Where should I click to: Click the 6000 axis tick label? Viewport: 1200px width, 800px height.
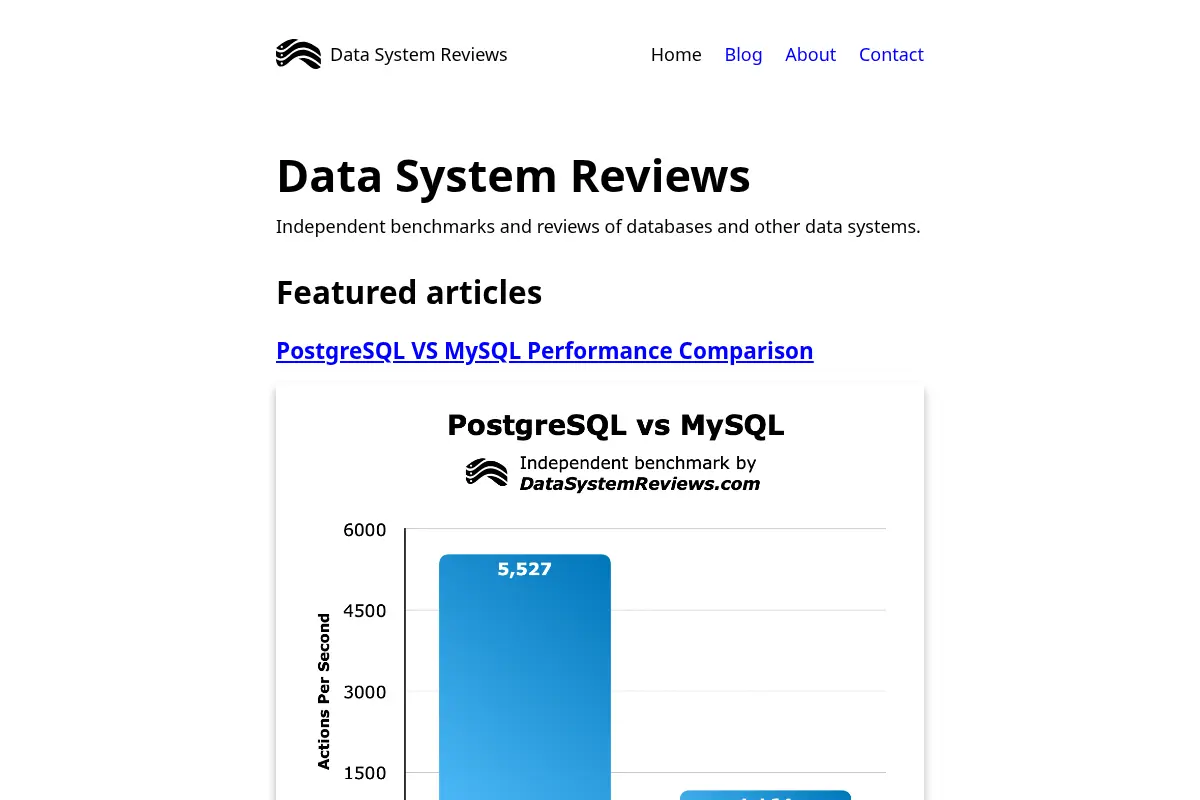click(x=365, y=530)
